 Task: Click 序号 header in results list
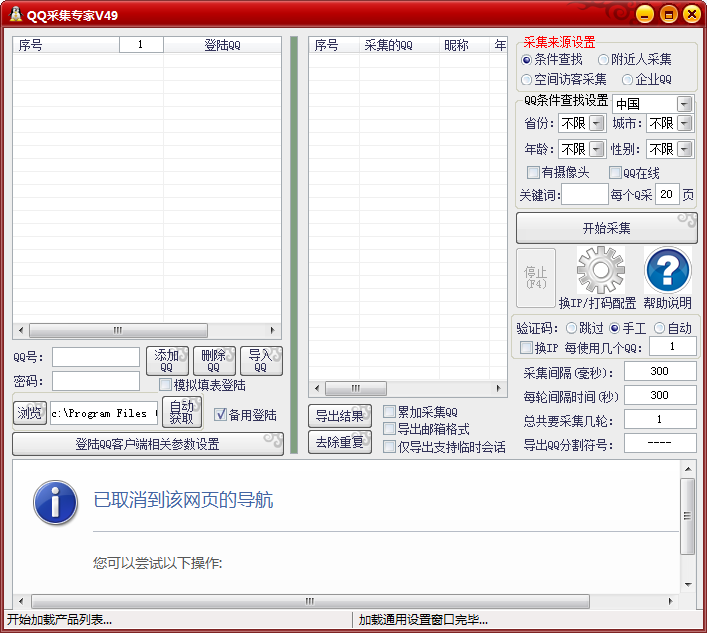(334, 45)
